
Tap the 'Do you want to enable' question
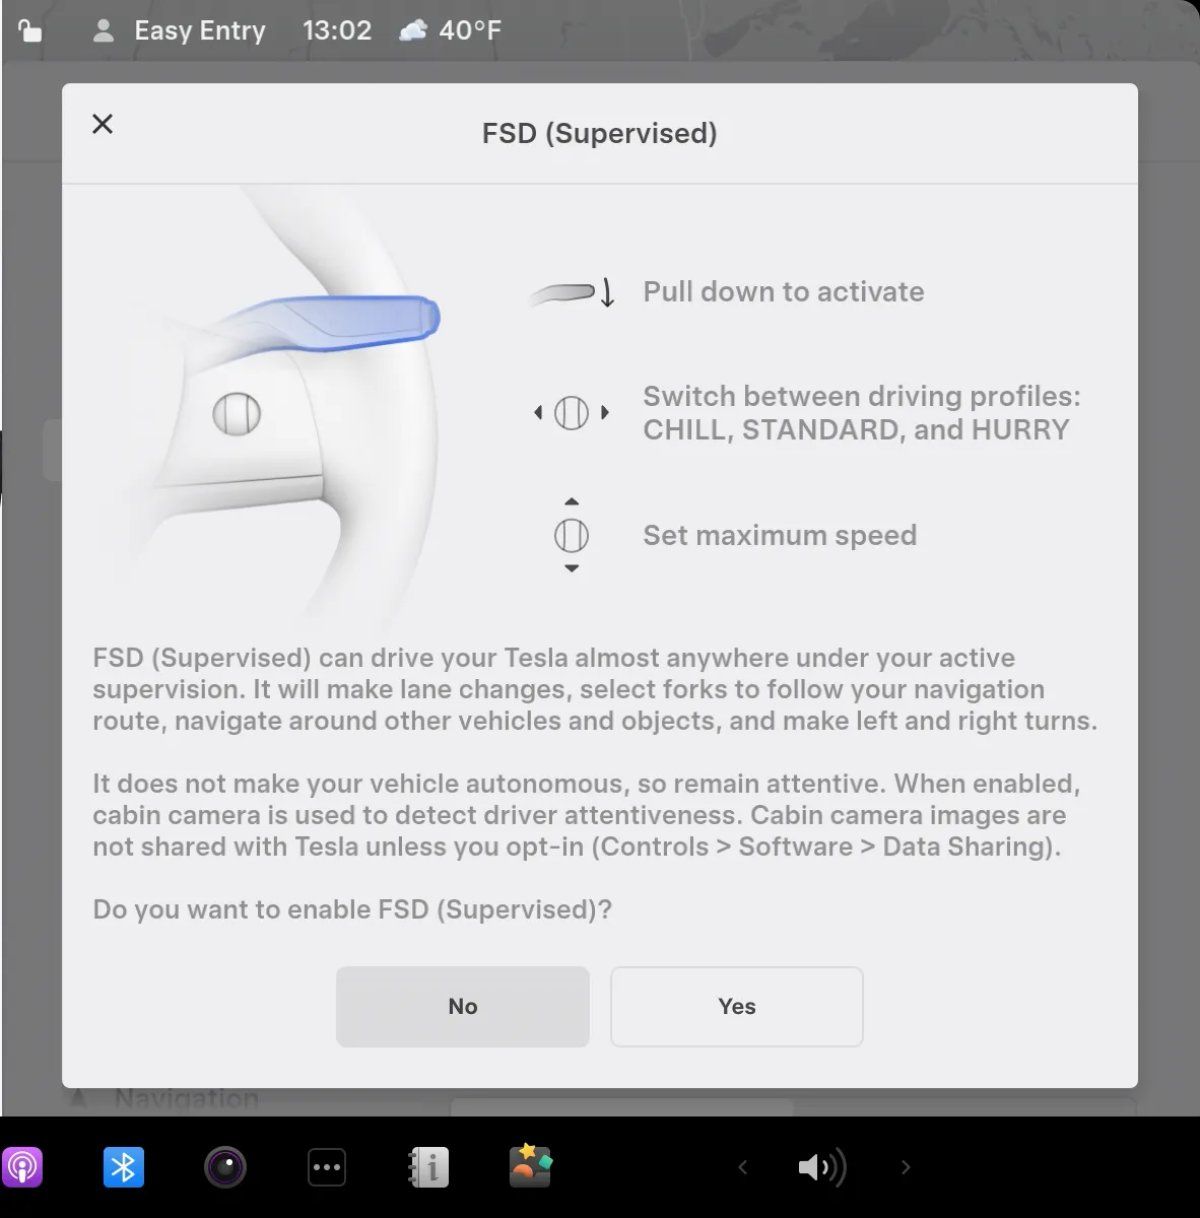click(x=352, y=910)
